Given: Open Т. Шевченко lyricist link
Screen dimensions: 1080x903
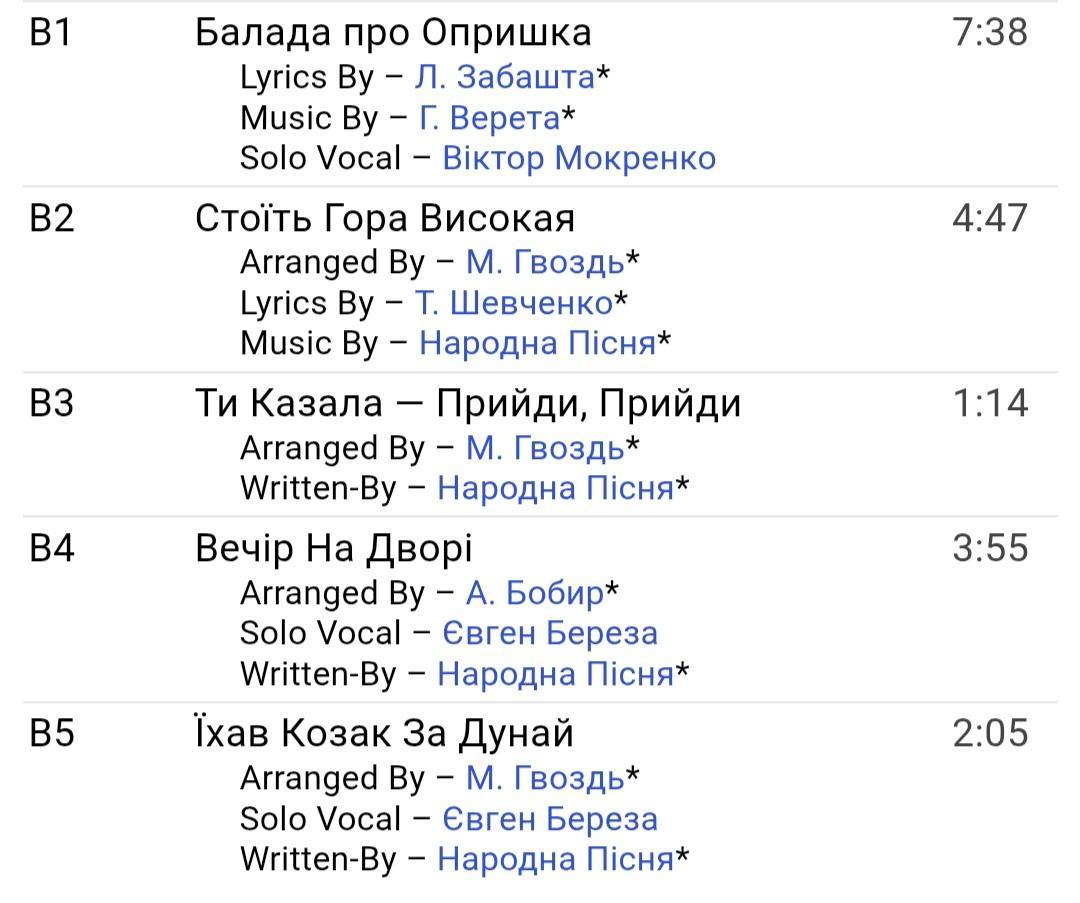Looking at the screenshot, I should (513, 302).
